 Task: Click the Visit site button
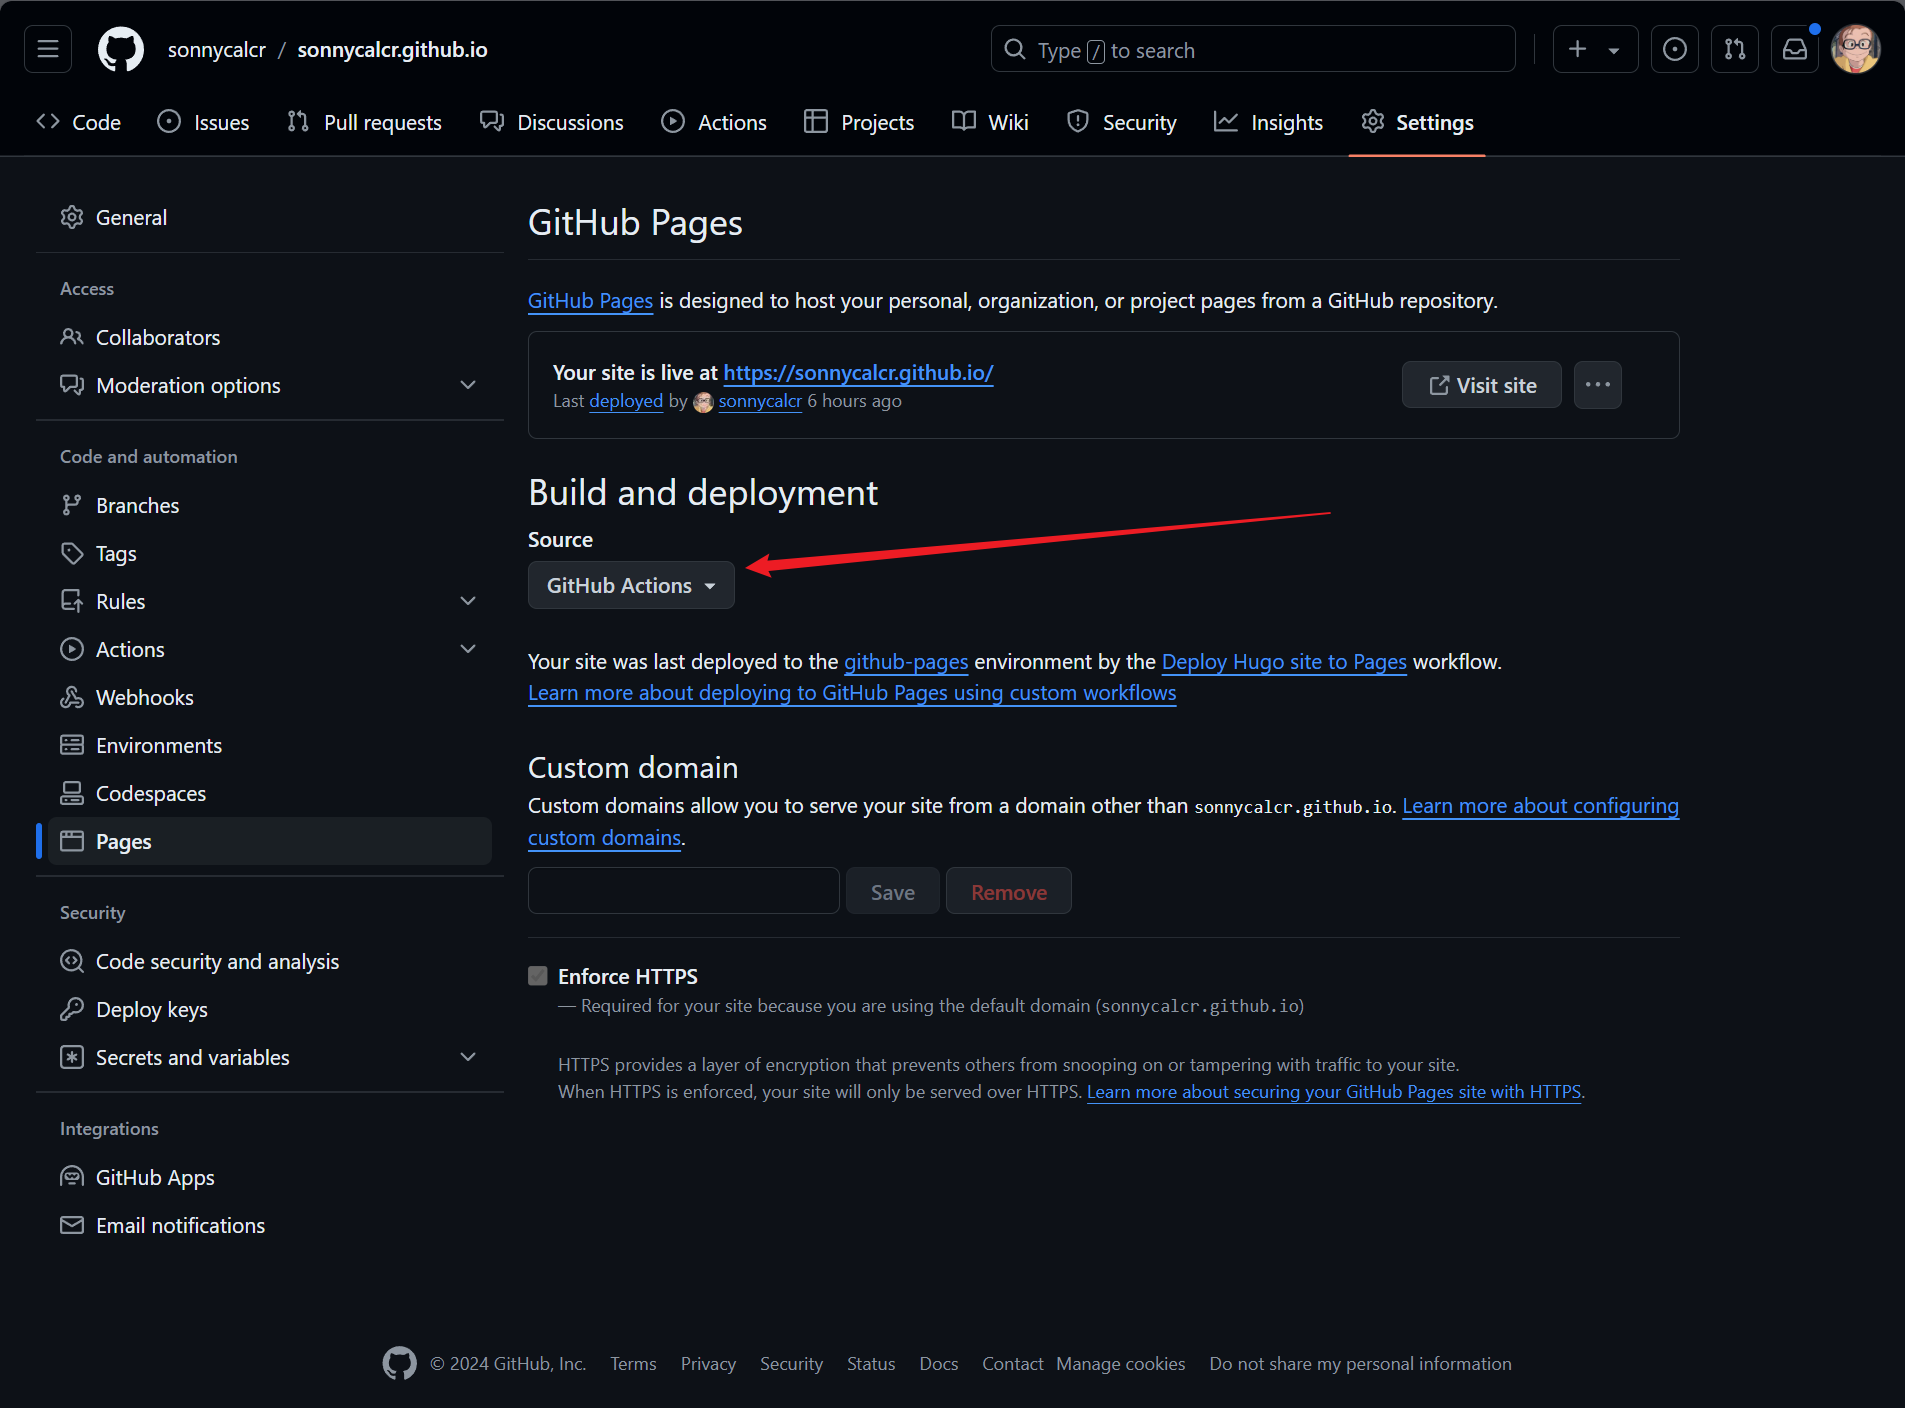[1482, 385]
